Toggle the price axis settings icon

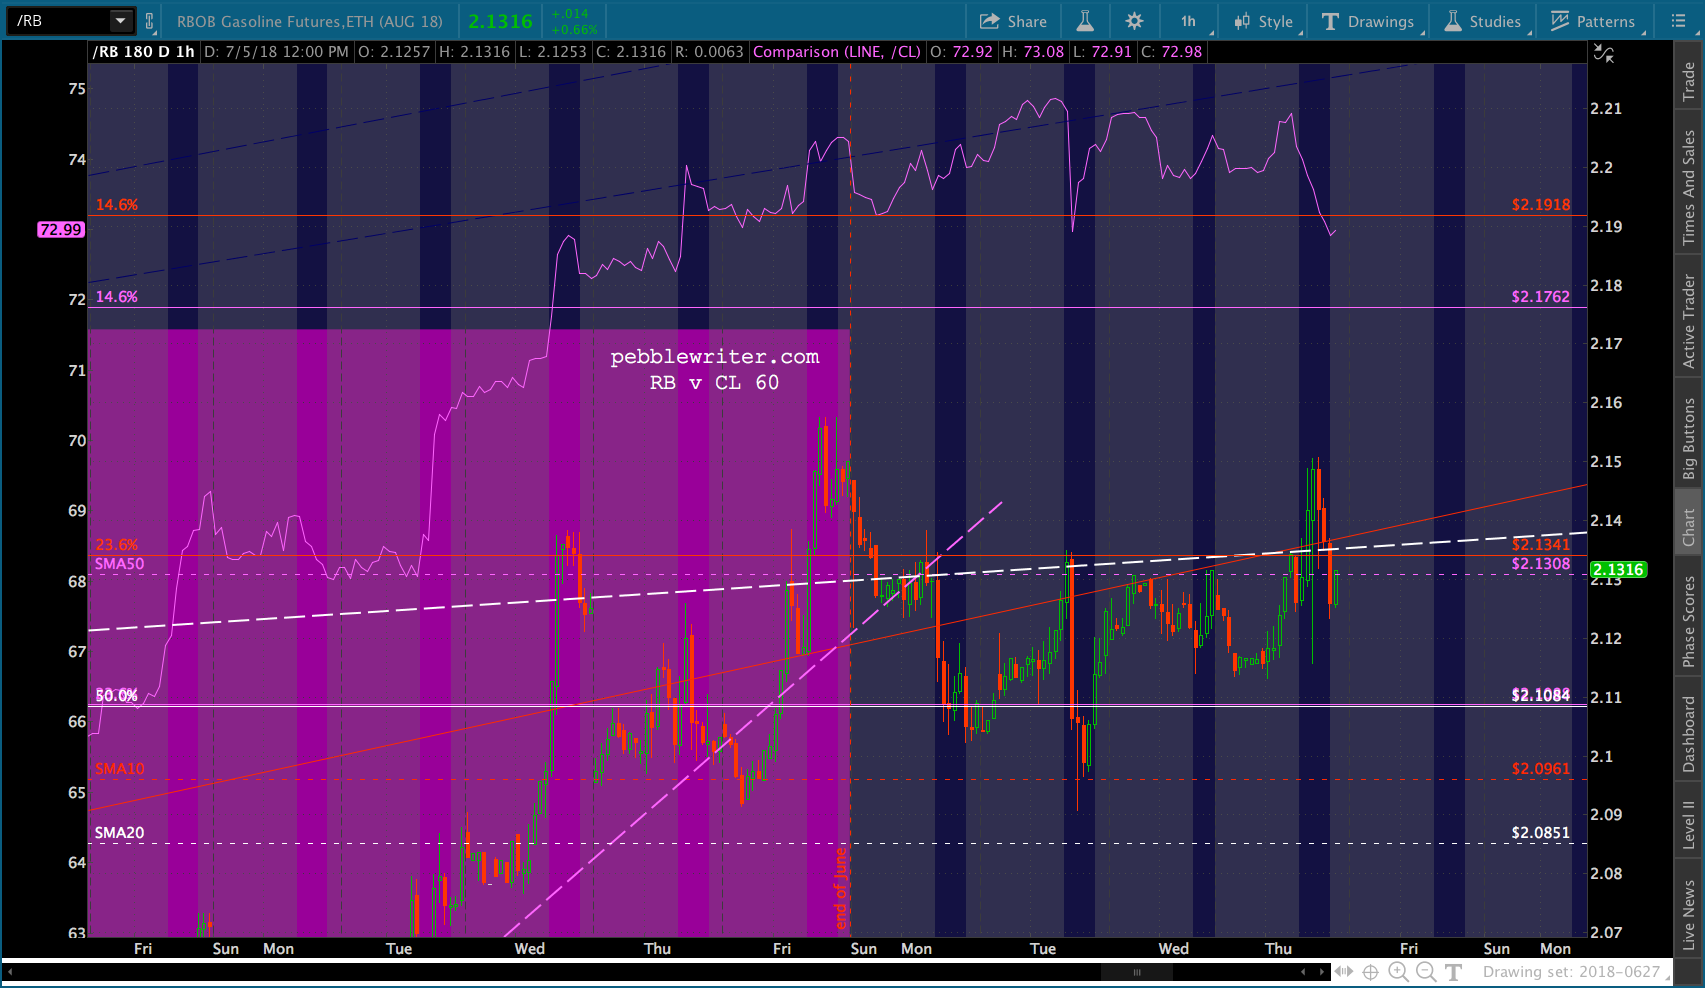click(x=1604, y=54)
